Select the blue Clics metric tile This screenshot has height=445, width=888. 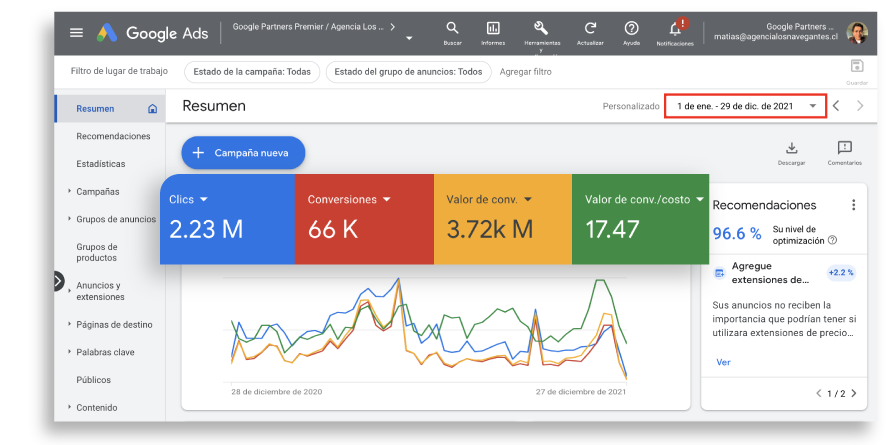(227, 219)
